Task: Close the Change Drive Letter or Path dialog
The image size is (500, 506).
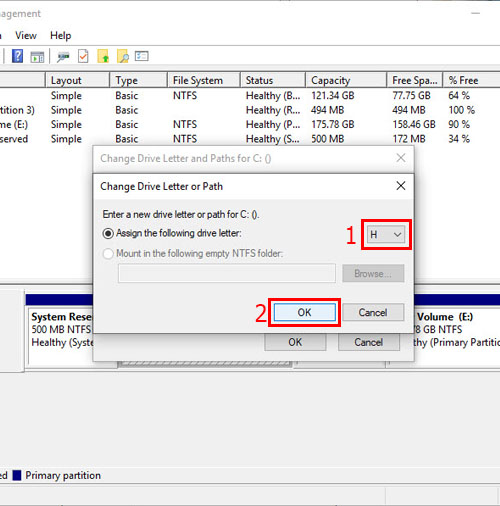Action: 401,186
